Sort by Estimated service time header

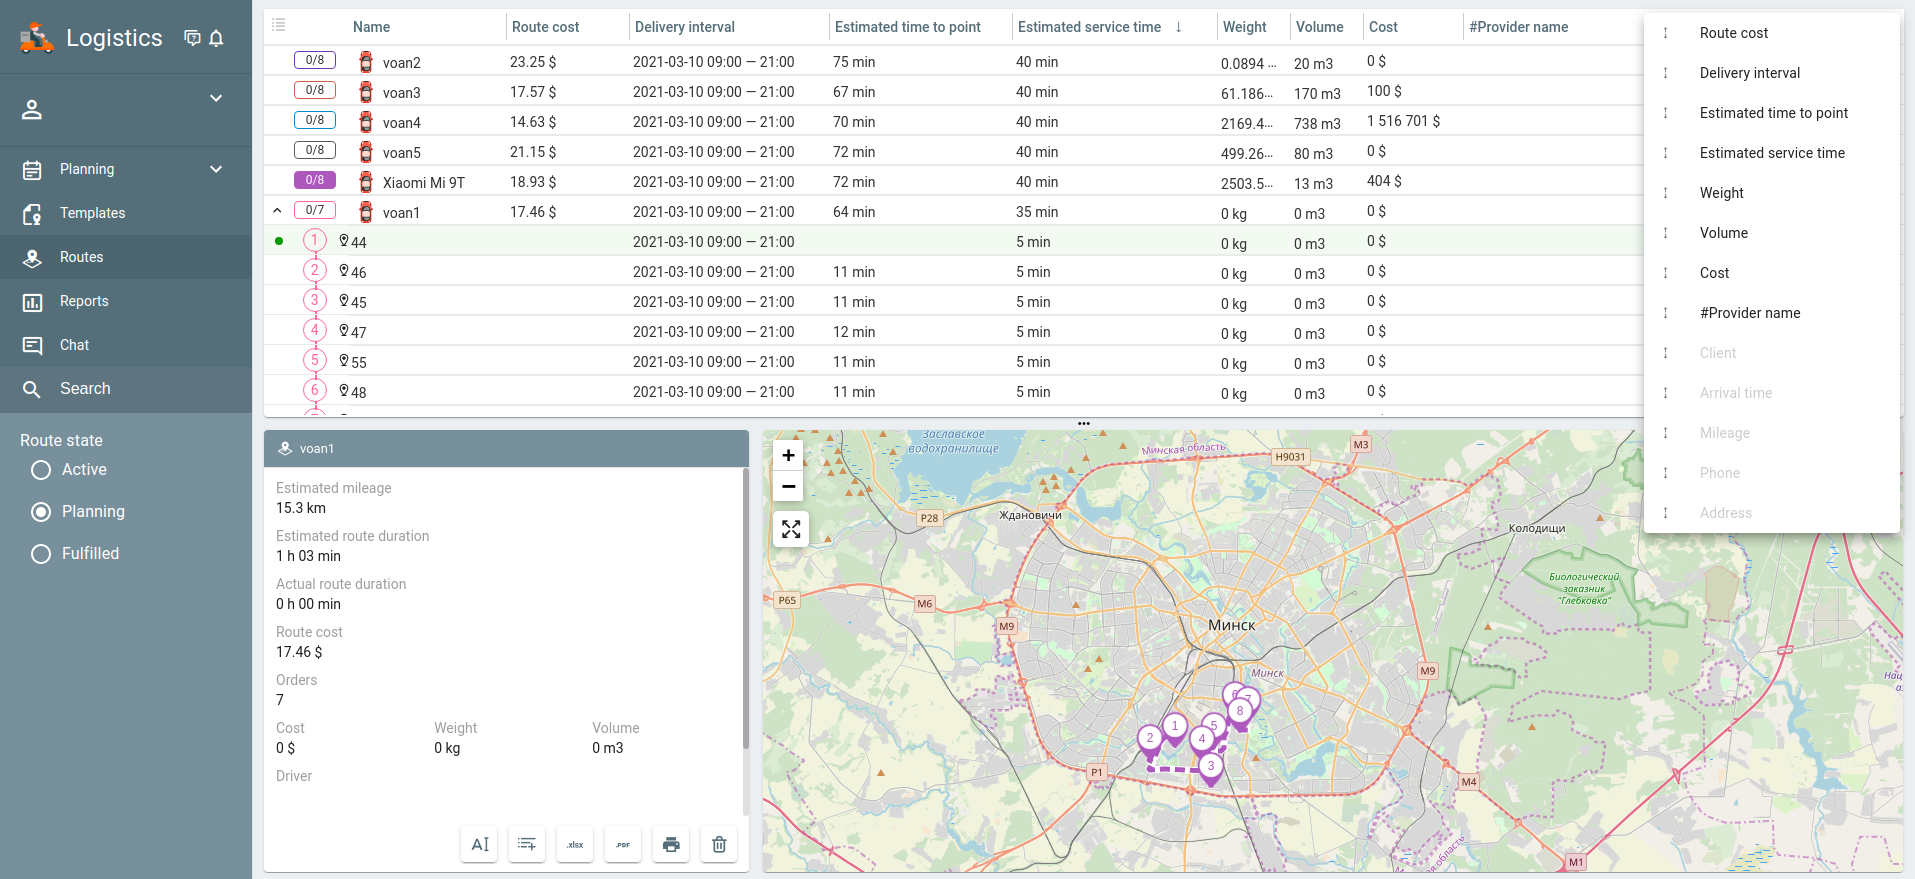(x=1089, y=27)
